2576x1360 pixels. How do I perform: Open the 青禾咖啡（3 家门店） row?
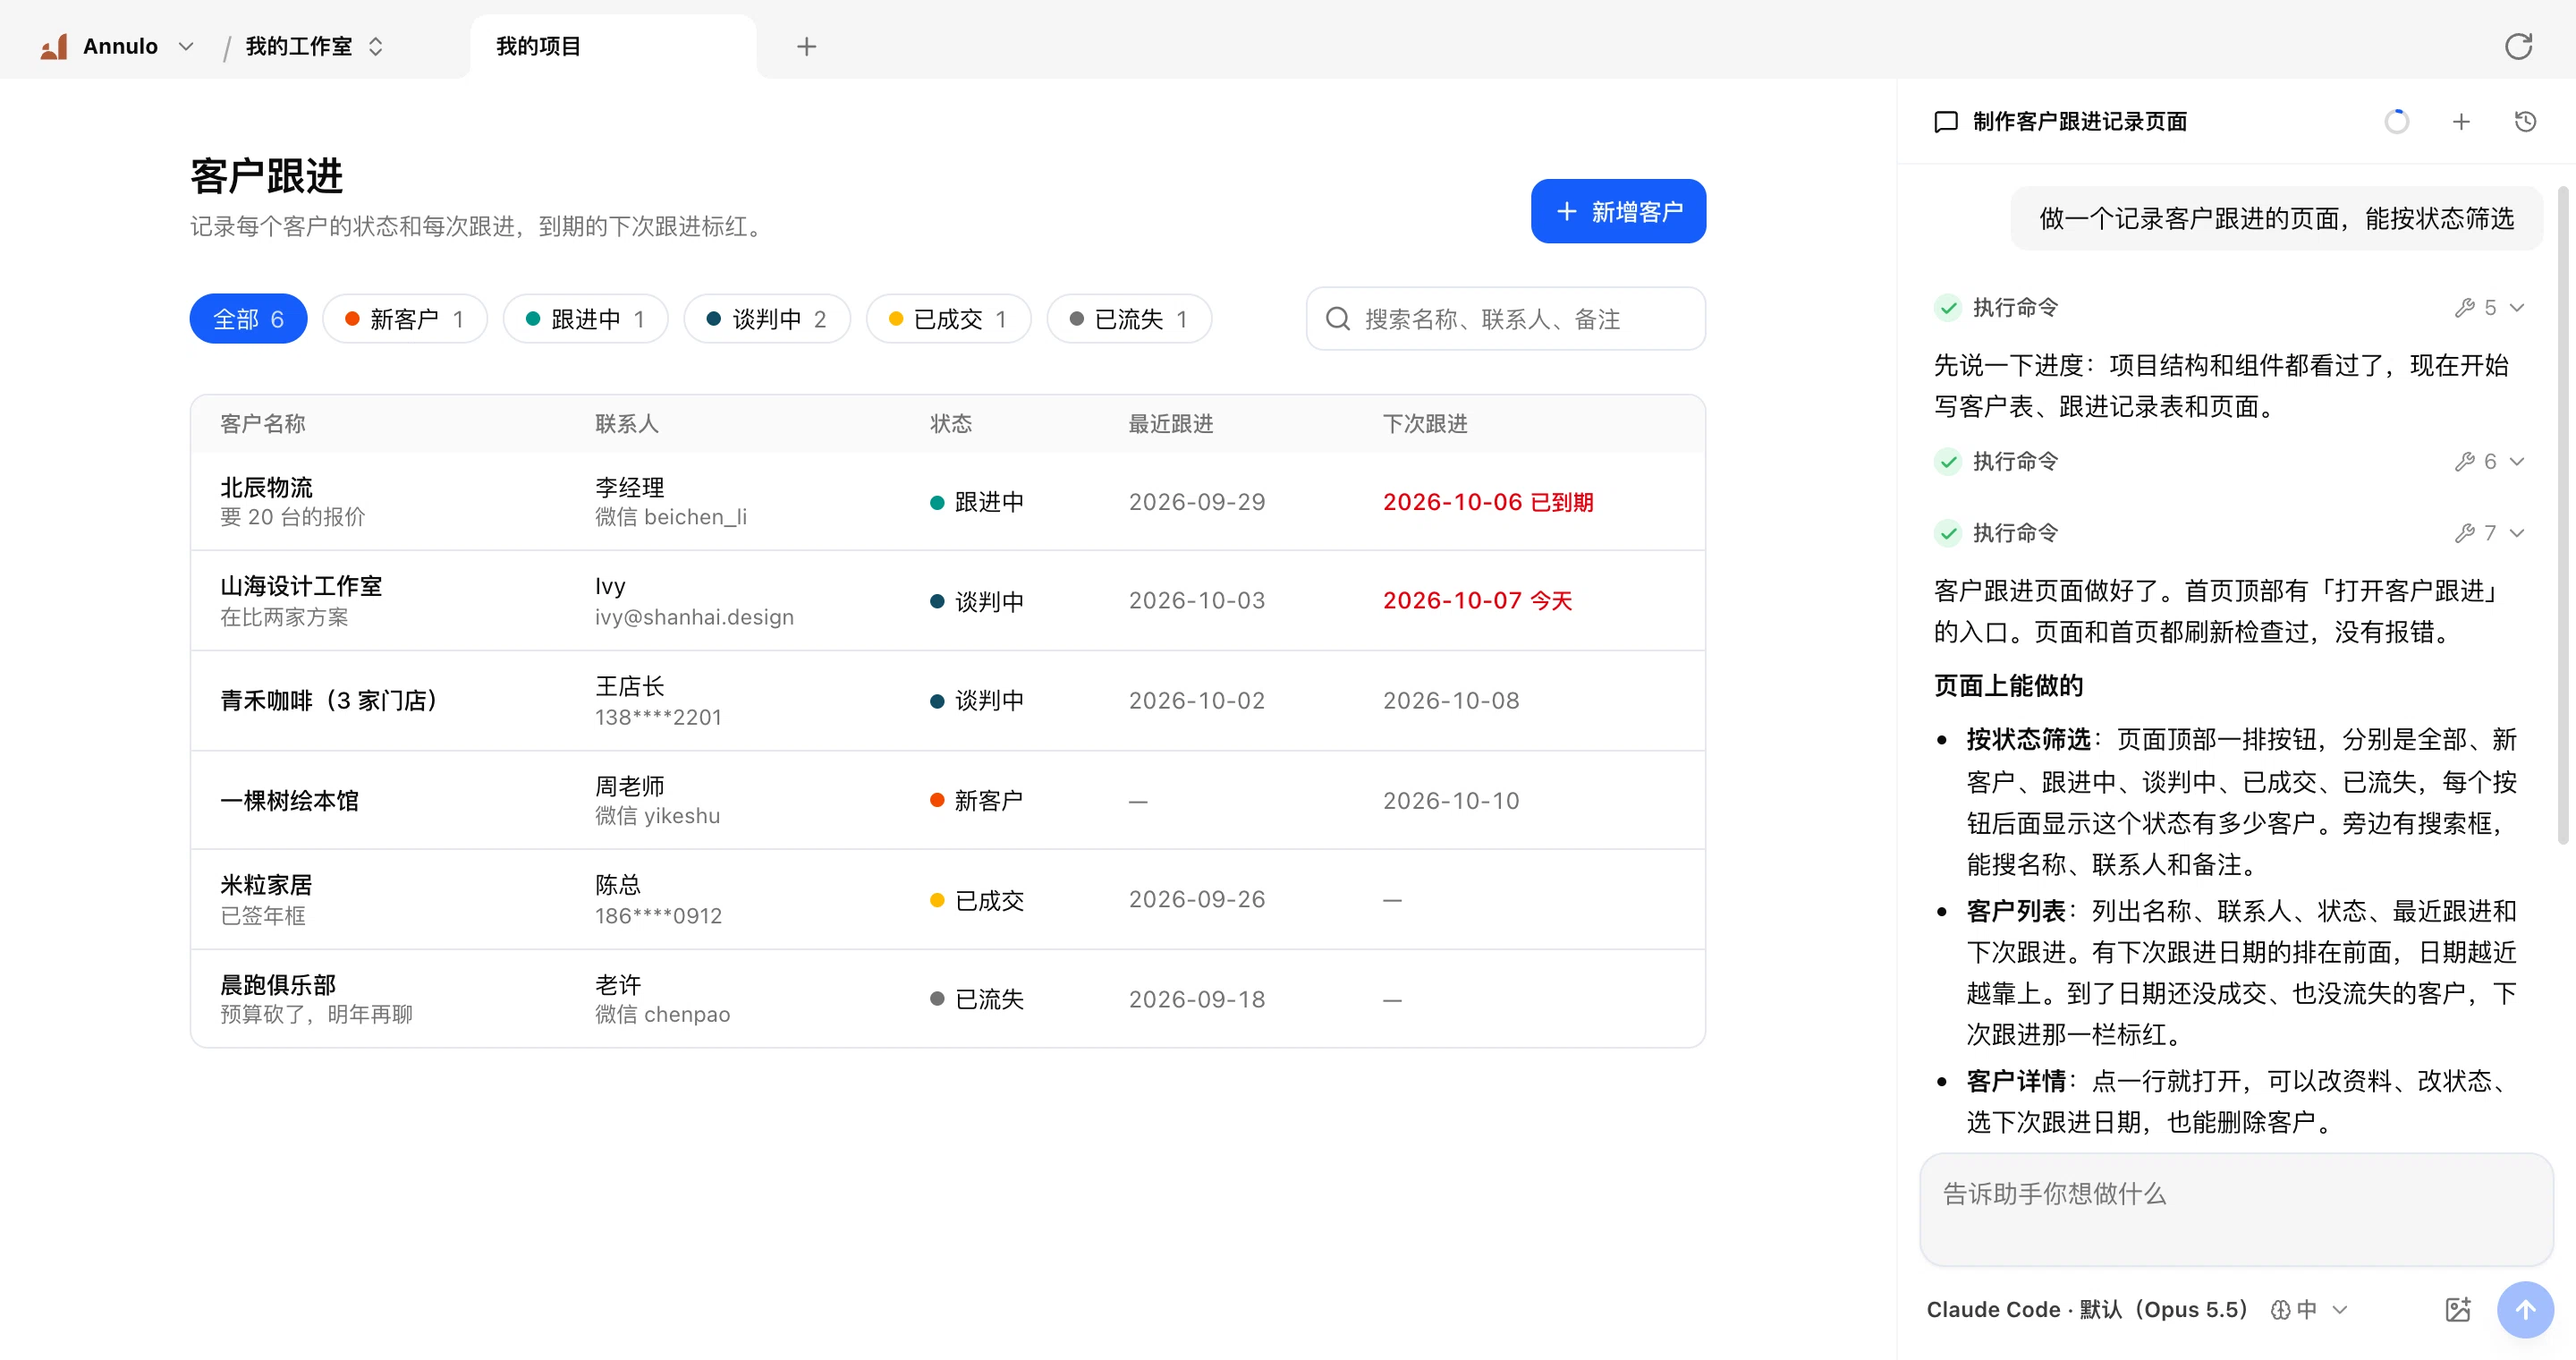pos(947,701)
